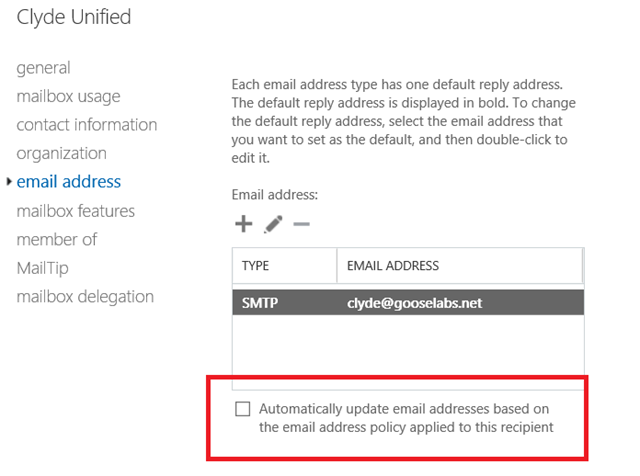Select the clyde@gooselabs.net SMTP row

point(408,303)
